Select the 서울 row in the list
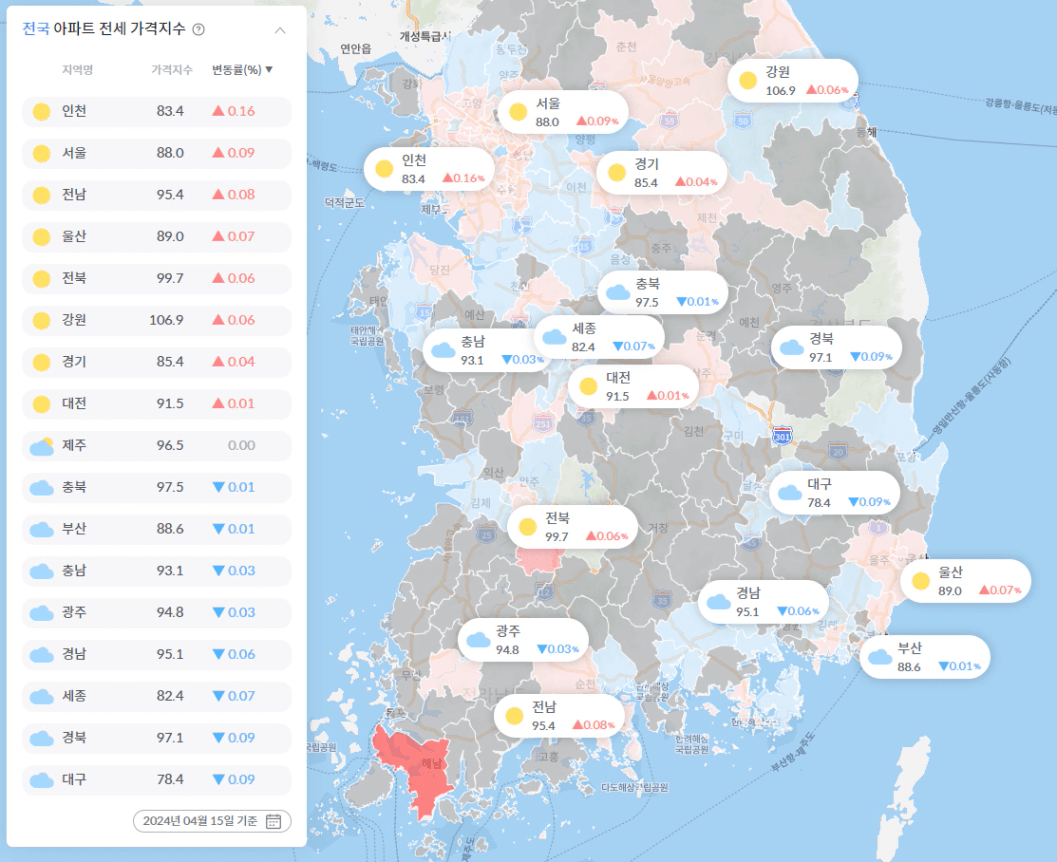This screenshot has height=862, width=1057. (x=157, y=153)
